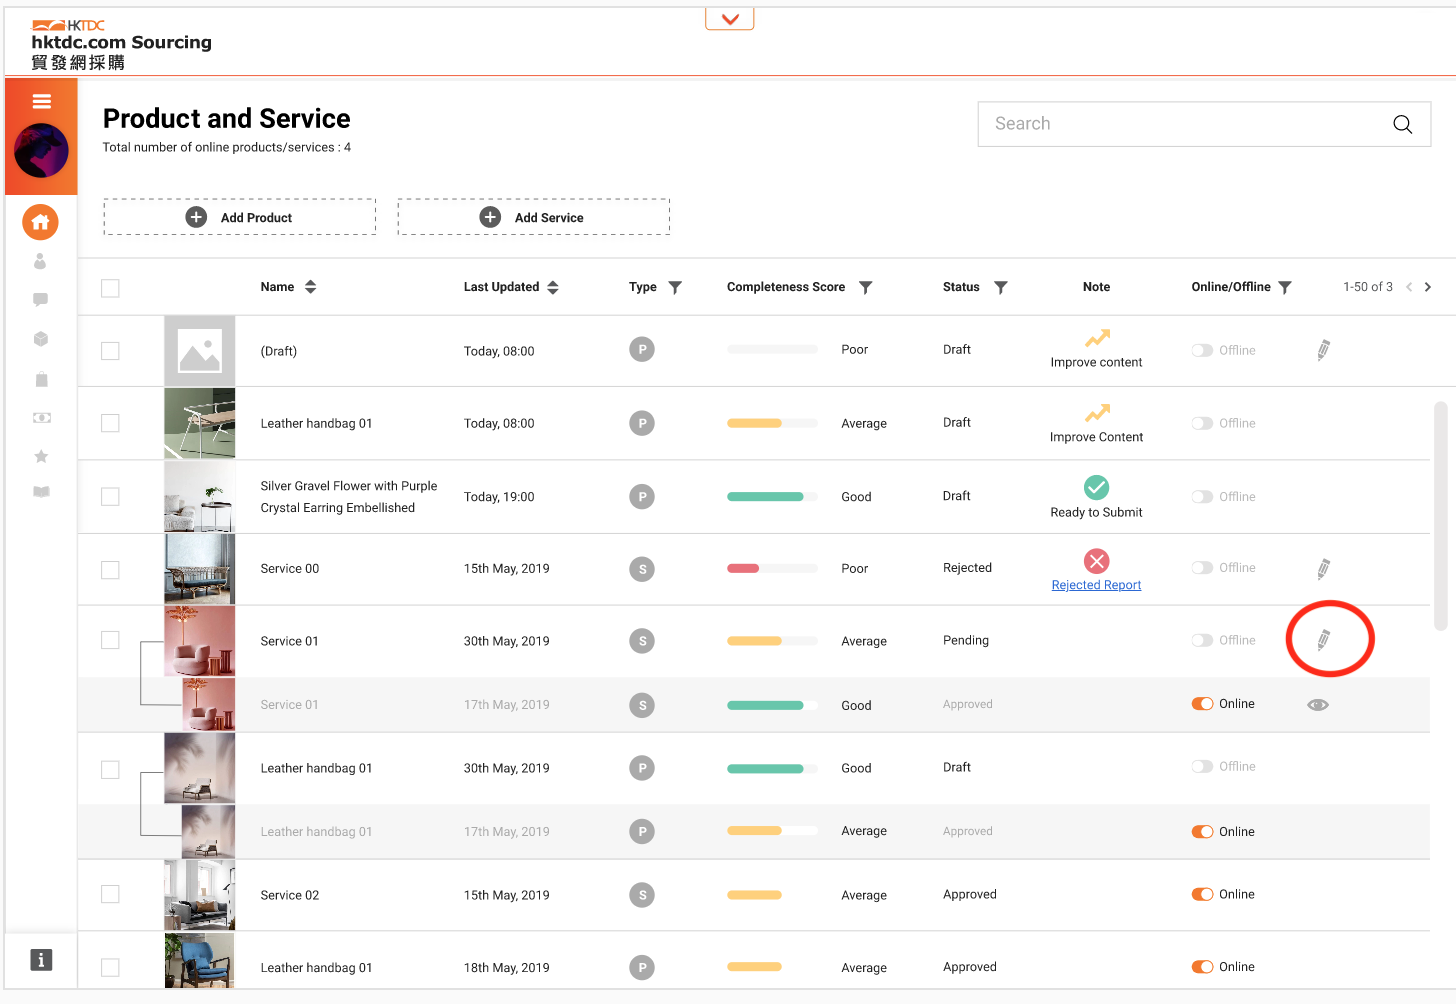The width and height of the screenshot is (1456, 1004).
Task: Click the eye icon for approved Service 01
Action: pyautogui.click(x=1317, y=705)
